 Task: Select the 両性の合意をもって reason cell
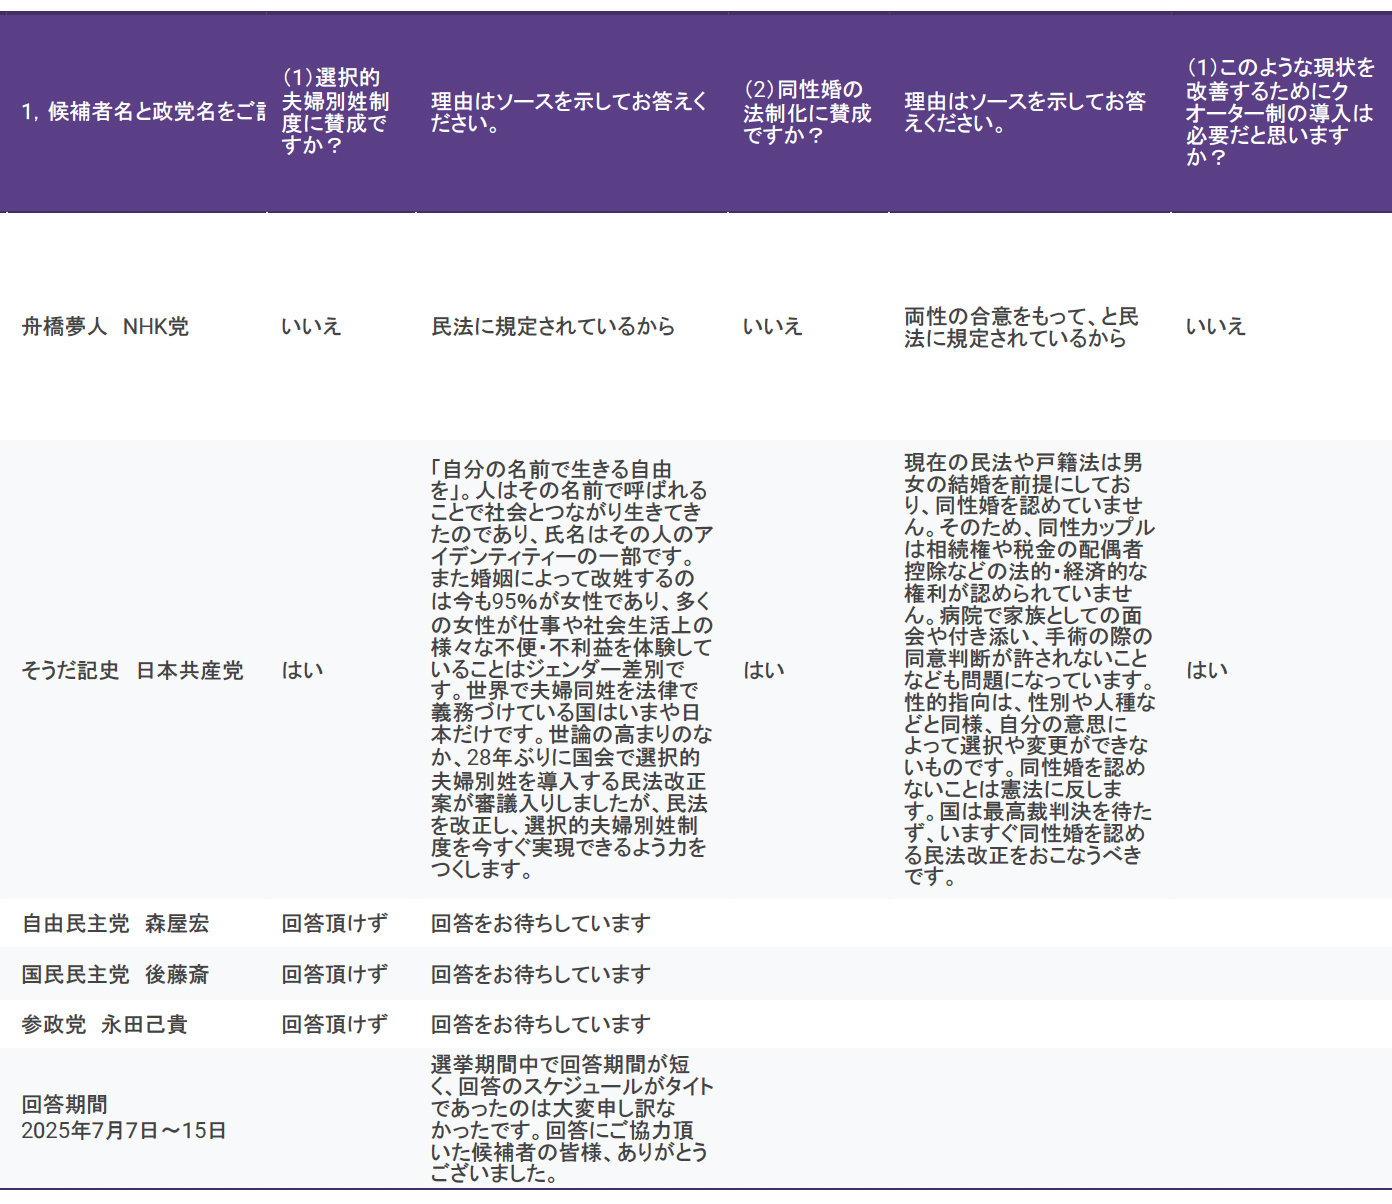(x=1021, y=328)
